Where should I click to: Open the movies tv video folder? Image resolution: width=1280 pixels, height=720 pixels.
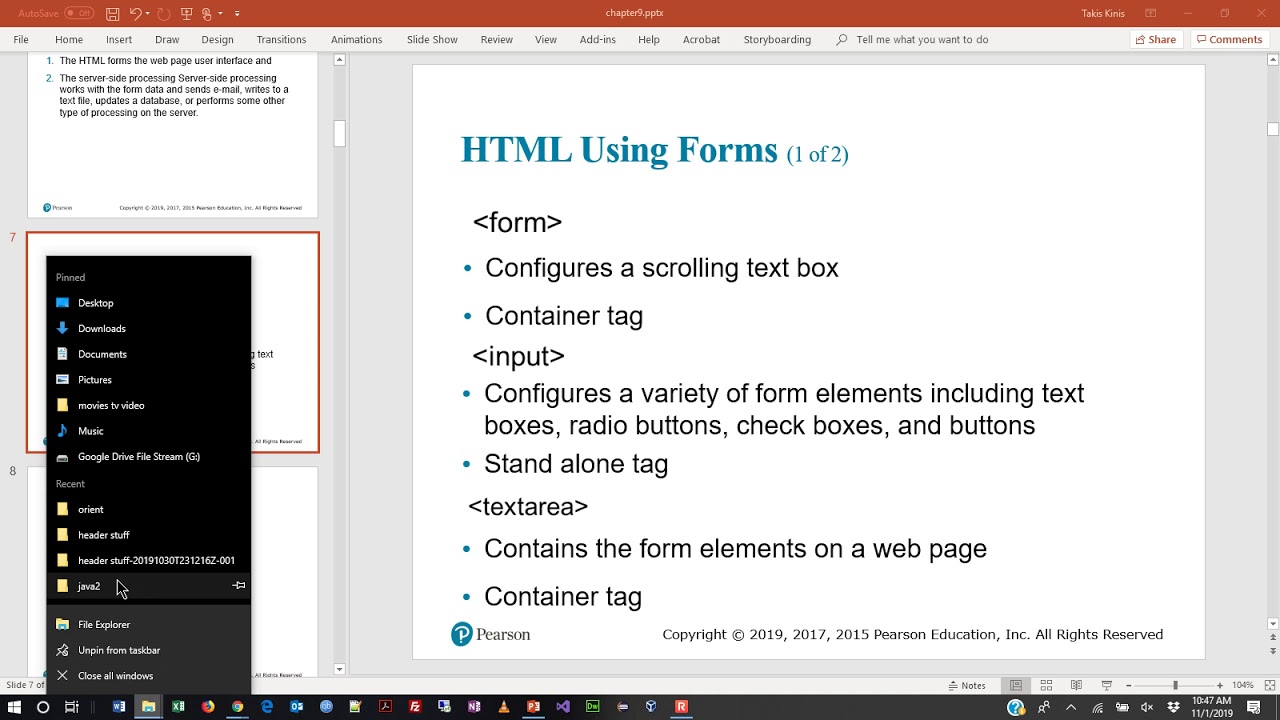(148, 405)
